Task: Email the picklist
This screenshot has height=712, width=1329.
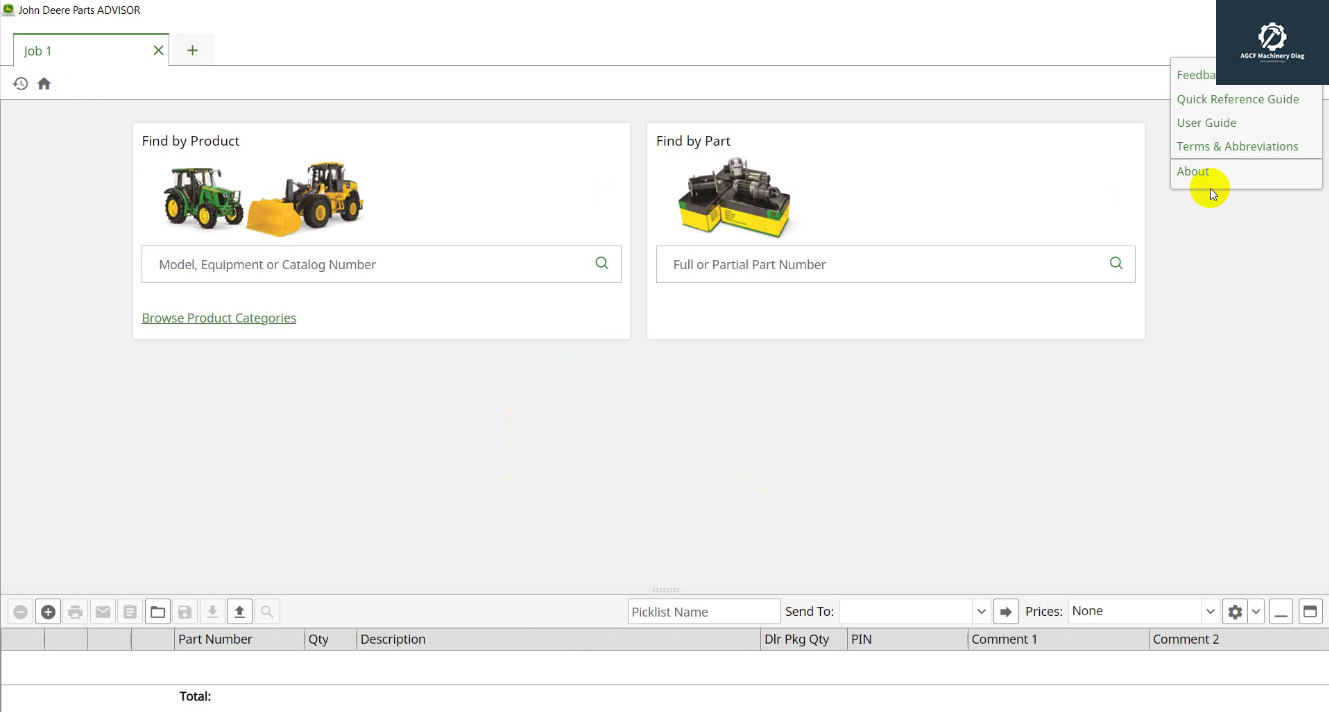Action: (x=103, y=611)
